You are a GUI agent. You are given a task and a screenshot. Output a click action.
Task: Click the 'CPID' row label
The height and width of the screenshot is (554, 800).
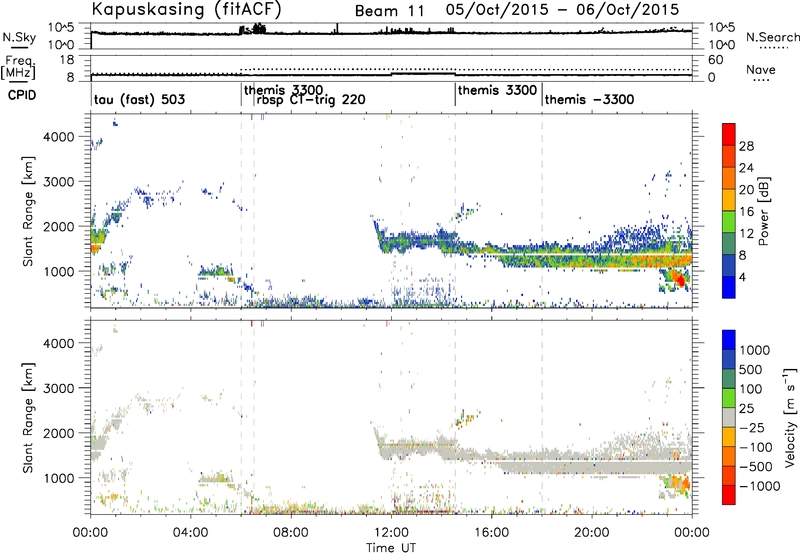tap(22, 95)
